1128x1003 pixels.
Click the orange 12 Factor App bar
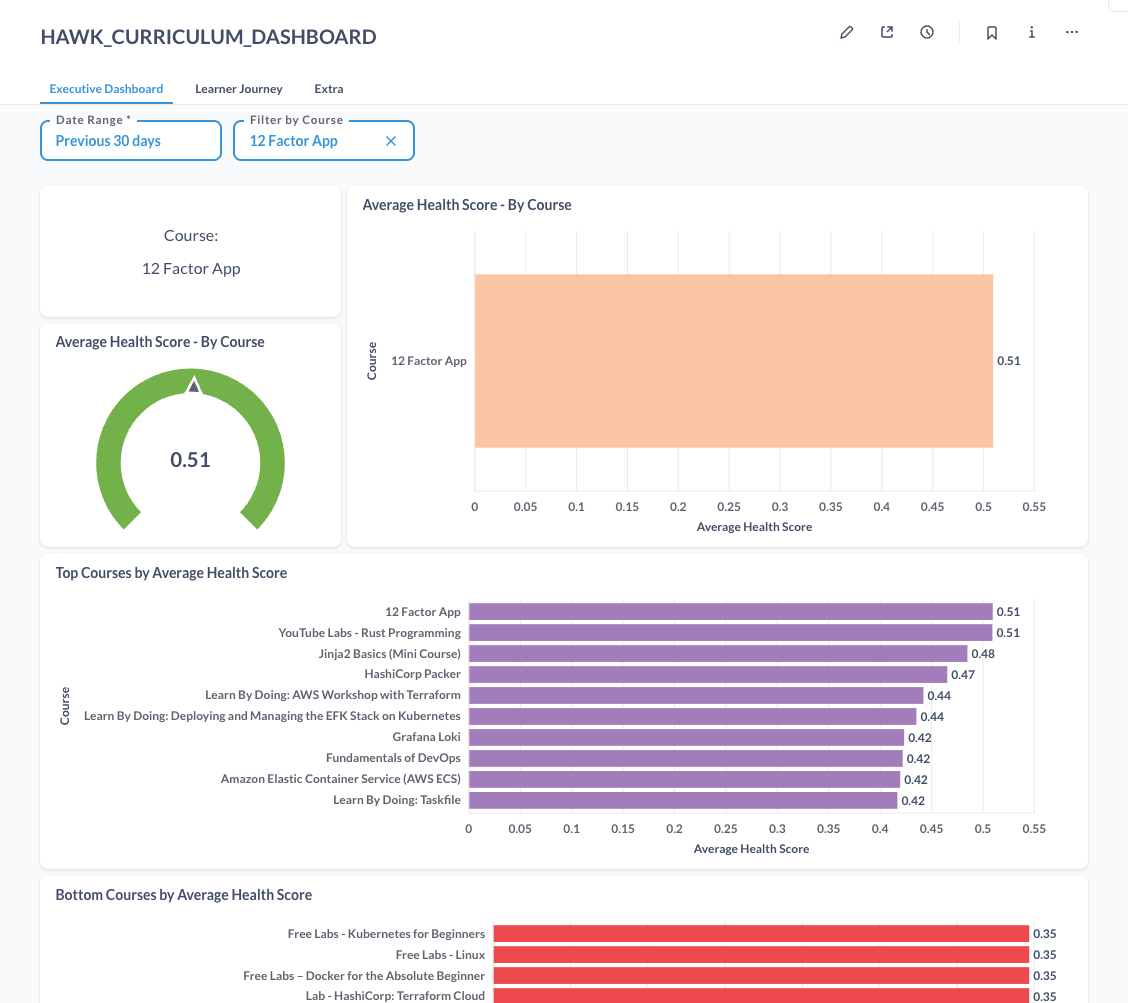click(734, 360)
